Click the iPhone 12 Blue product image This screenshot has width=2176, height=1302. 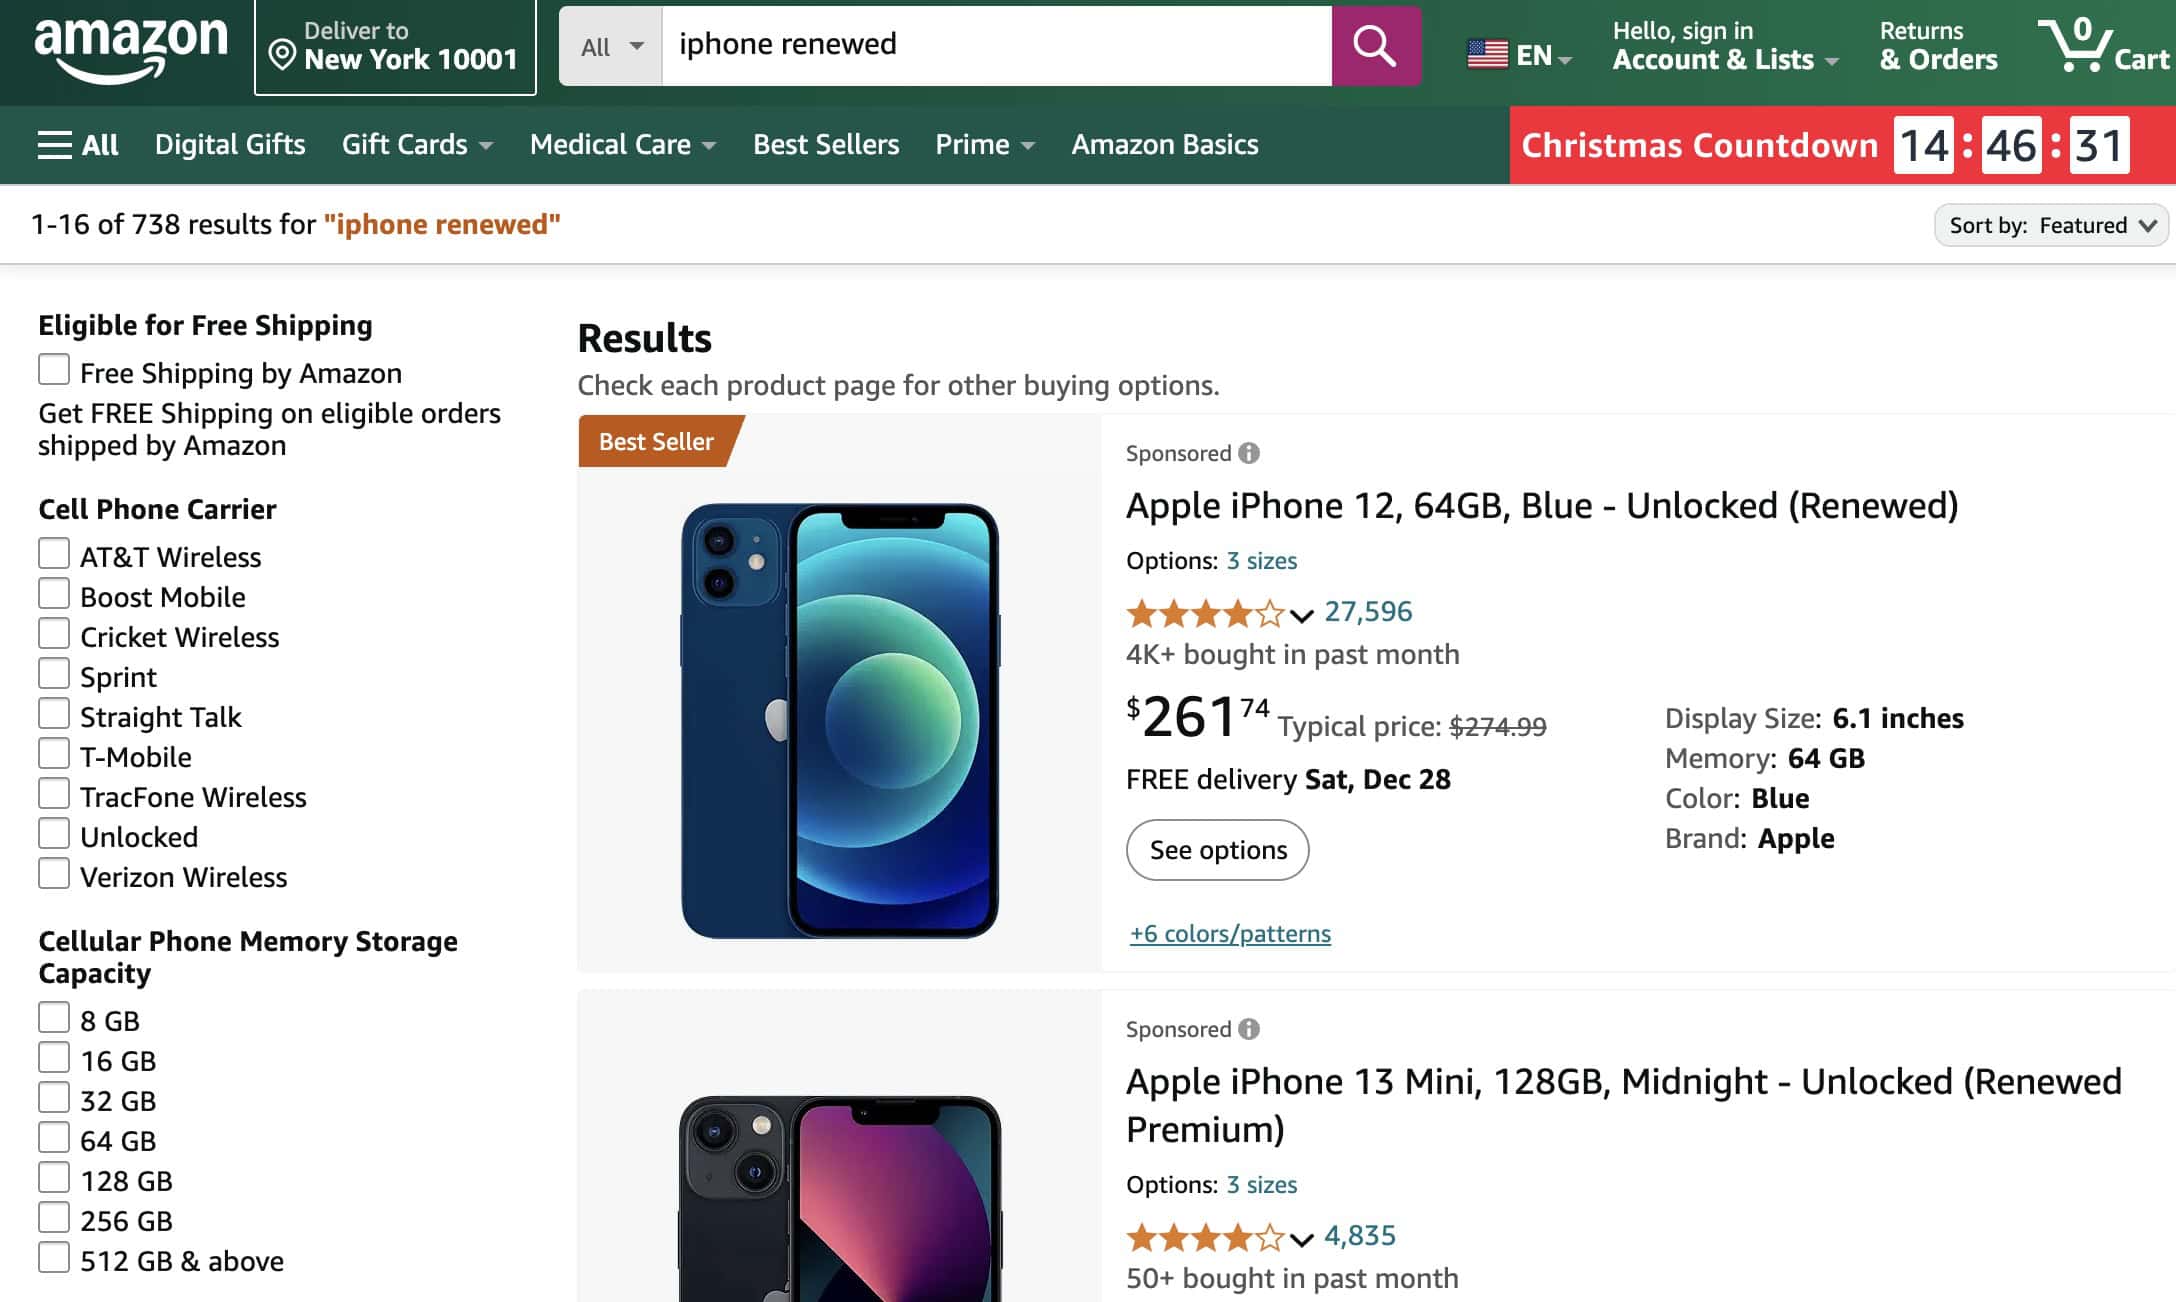pos(839,720)
